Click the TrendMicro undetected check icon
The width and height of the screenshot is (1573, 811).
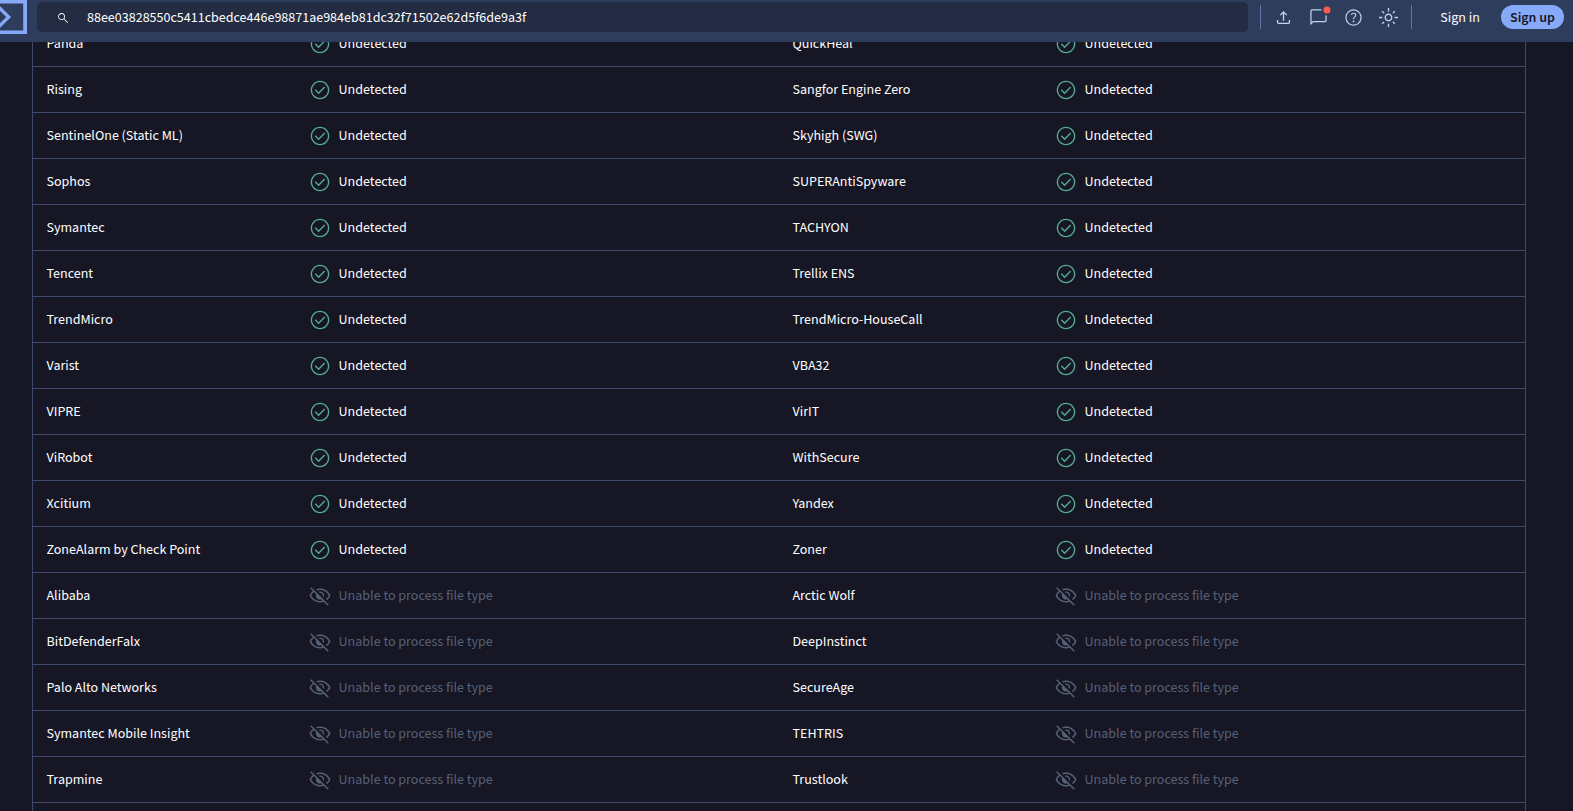pos(320,320)
